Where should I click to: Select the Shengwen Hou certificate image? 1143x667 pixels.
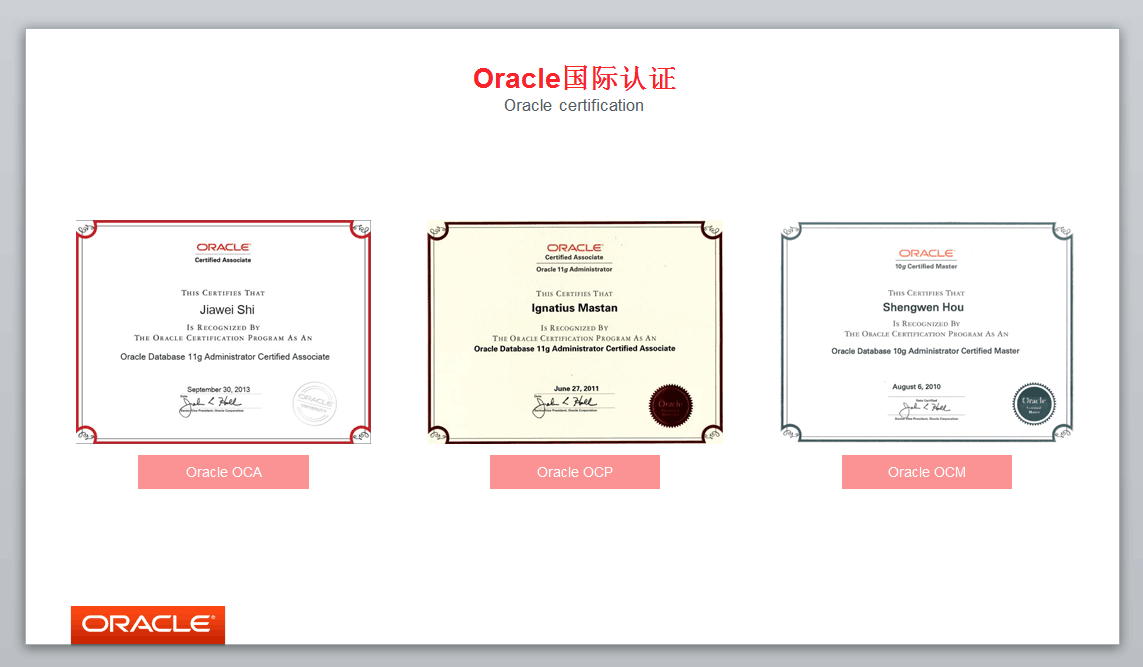pyautogui.click(x=927, y=332)
